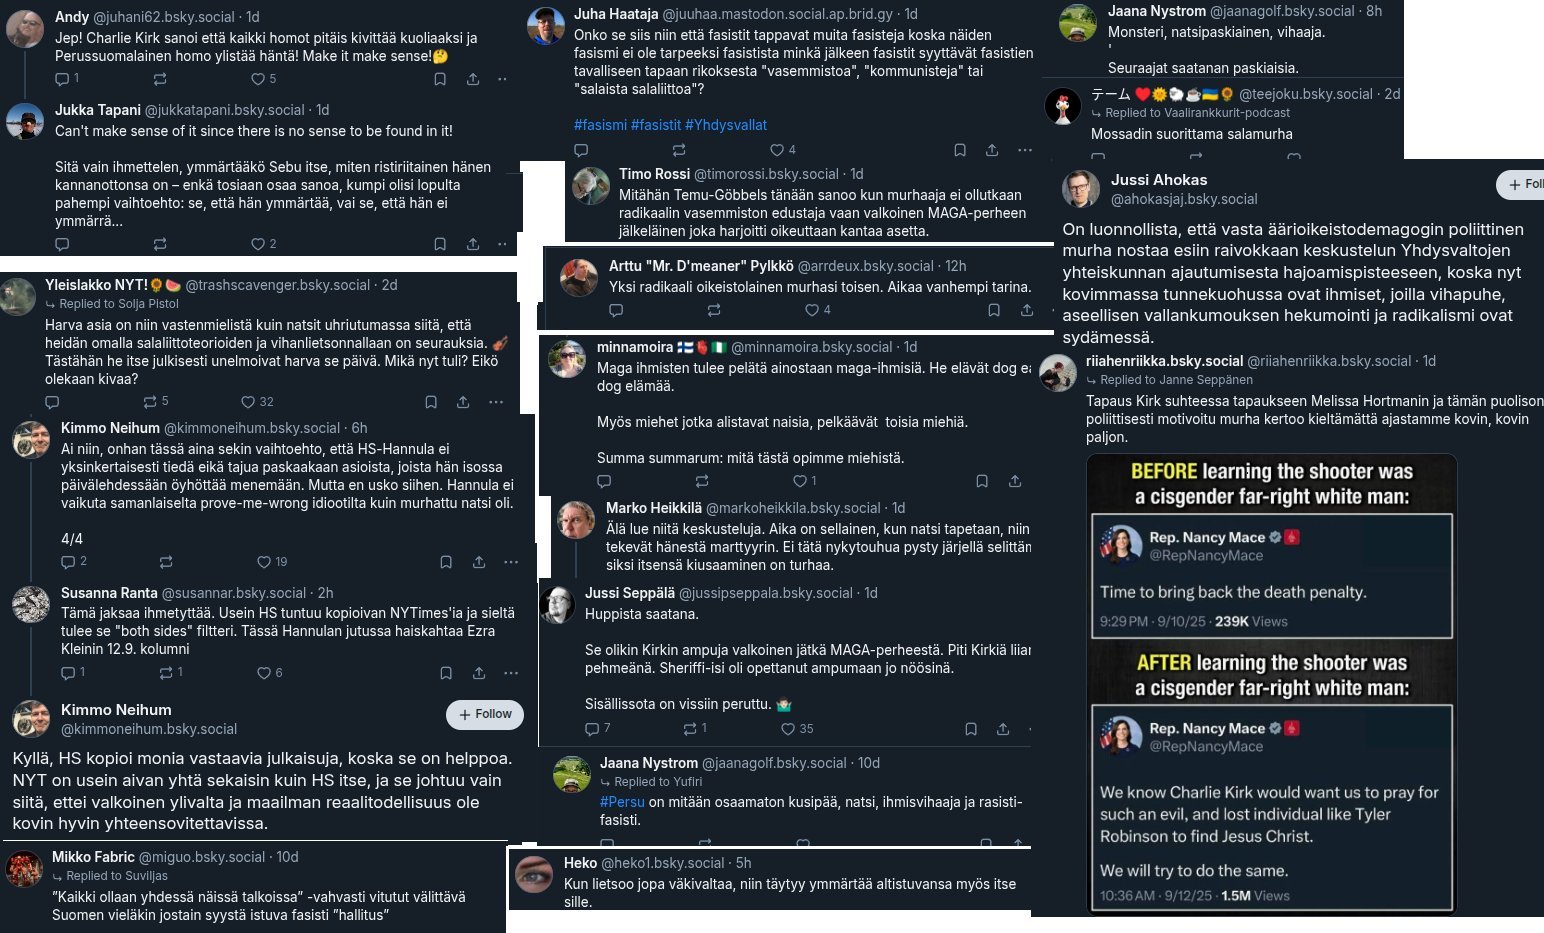Share Susanna Ranta's post
The height and width of the screenshot is (933, 1544).
(479, 673)
